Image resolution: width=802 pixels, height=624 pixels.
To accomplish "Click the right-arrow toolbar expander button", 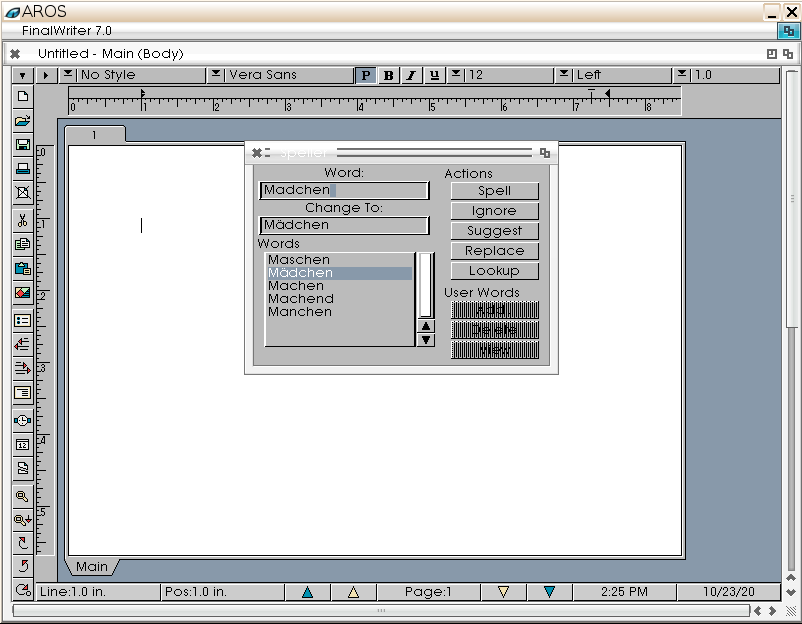I will (x=46, y=75).
